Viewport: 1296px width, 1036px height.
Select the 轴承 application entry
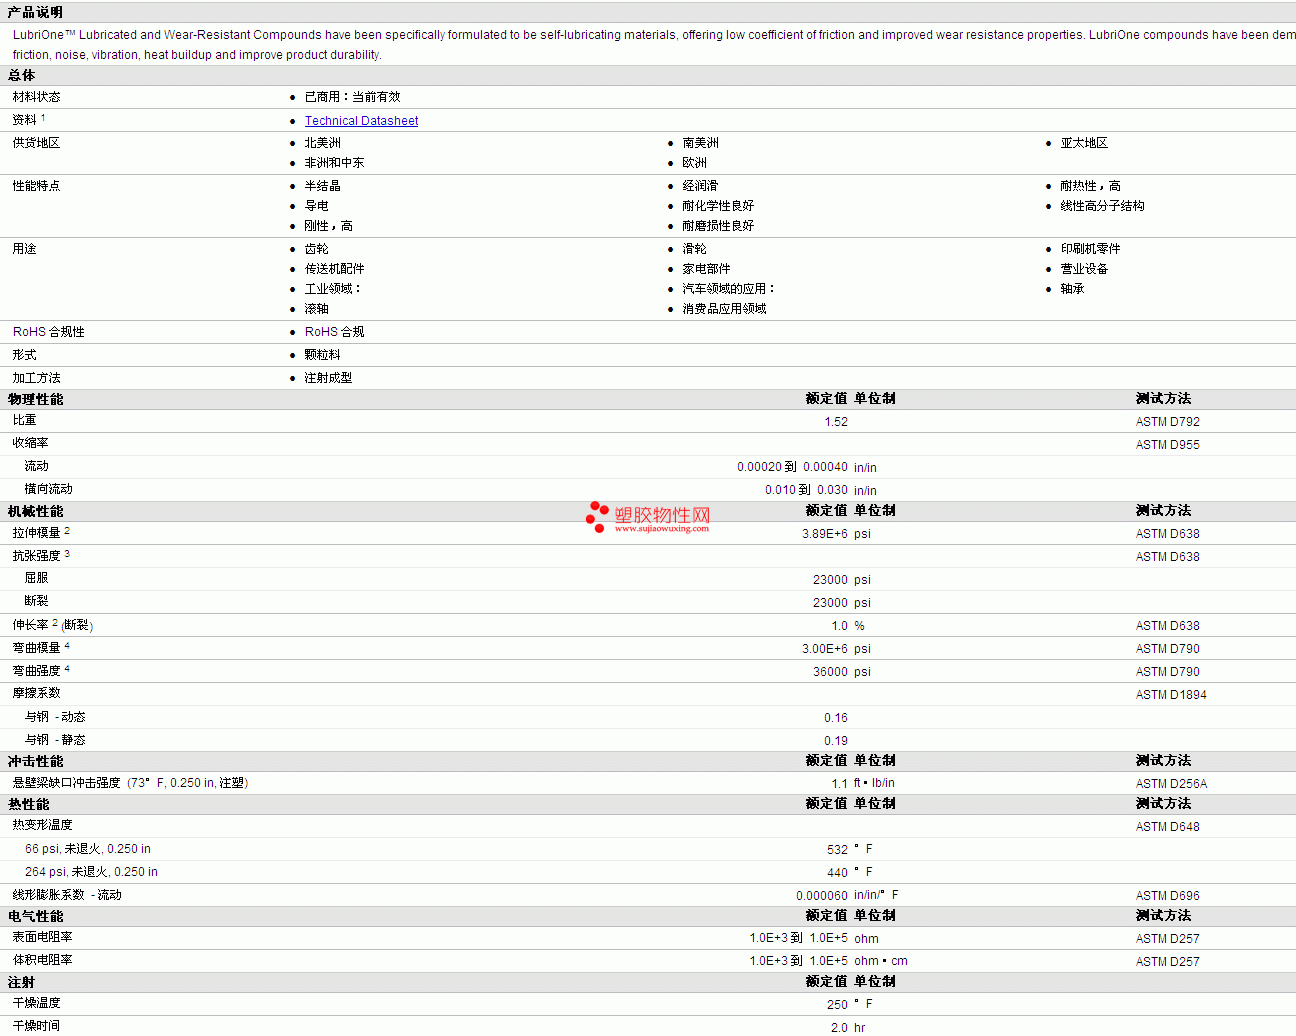click(x=1072, y=289)
